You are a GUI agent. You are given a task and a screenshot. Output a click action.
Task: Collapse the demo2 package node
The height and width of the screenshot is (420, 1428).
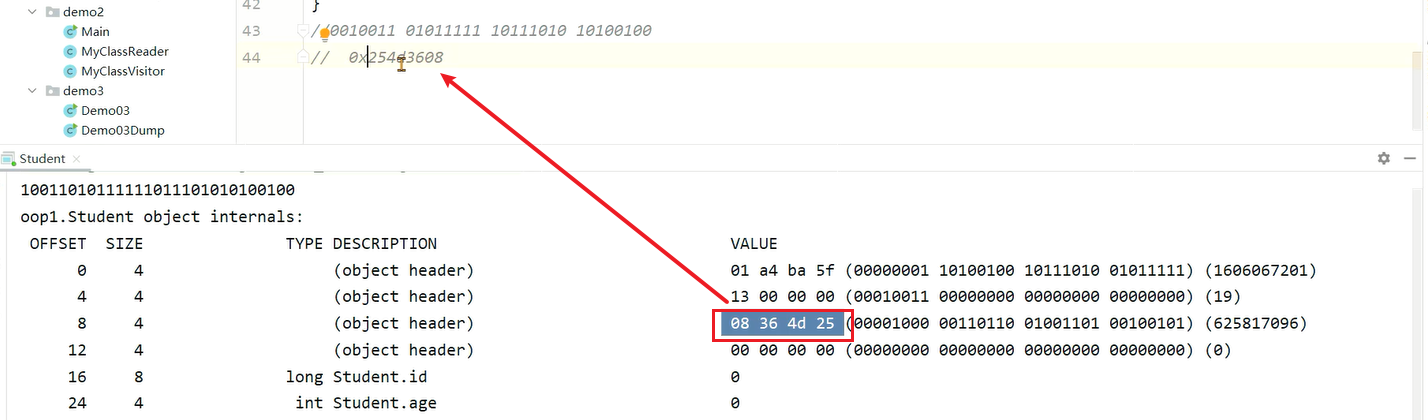(x=32, y=11)
